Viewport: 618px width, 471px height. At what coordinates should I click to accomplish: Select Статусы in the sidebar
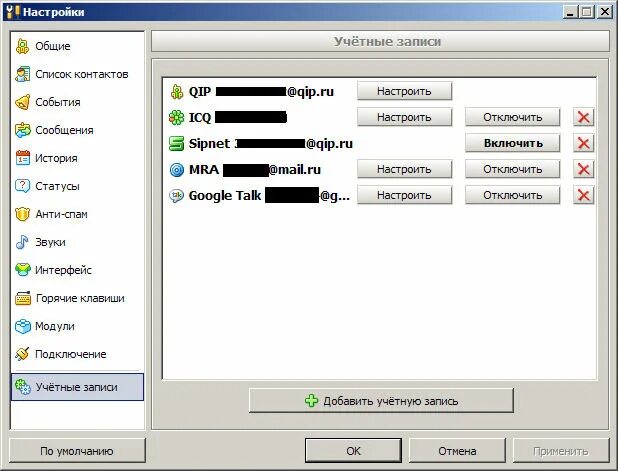78,186
